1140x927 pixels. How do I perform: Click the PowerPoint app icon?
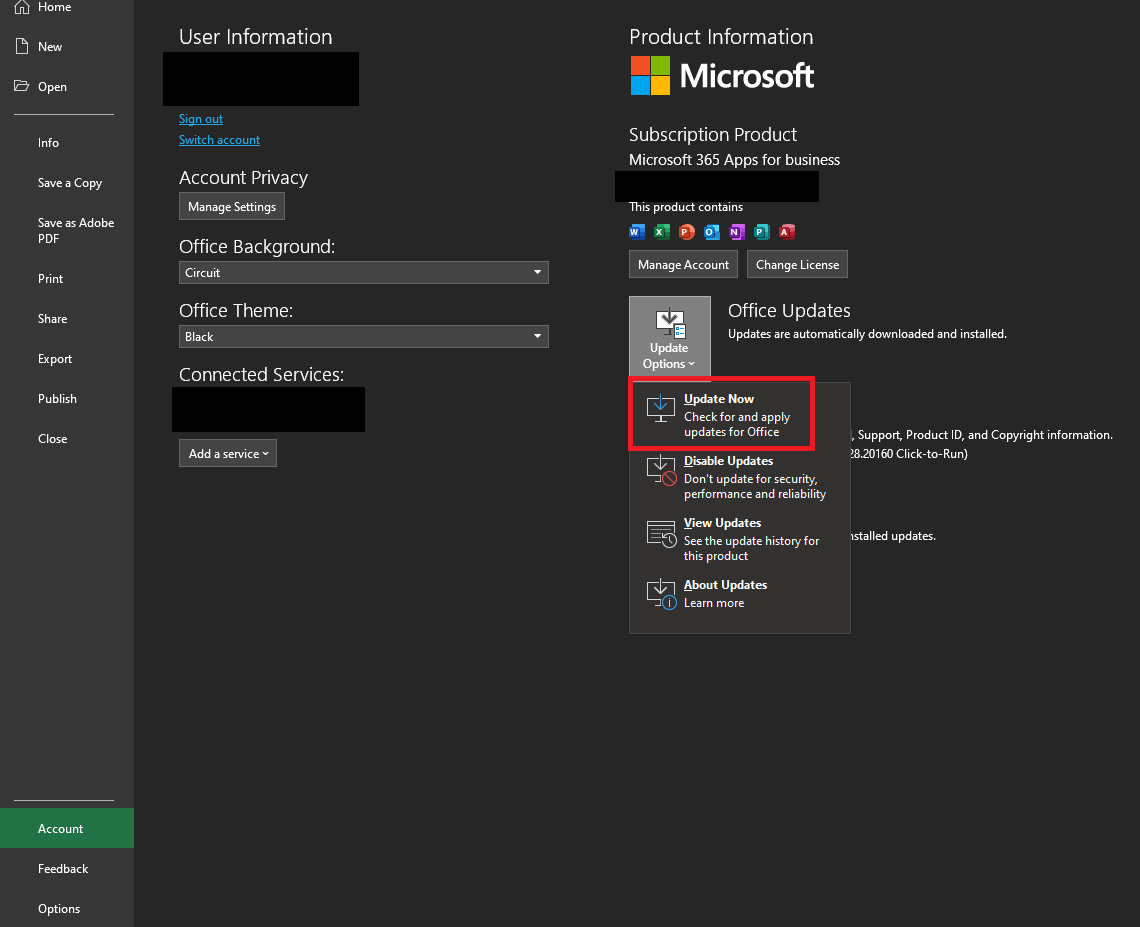point(686,232)
